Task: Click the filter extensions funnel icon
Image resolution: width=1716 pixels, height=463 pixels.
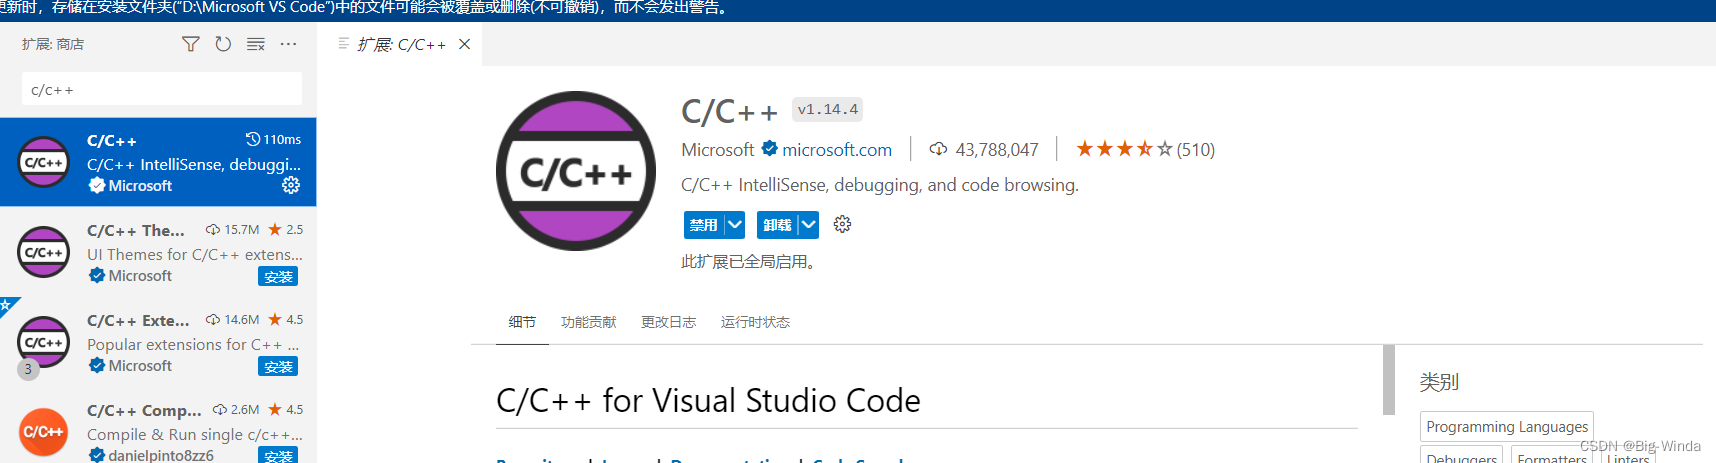Action: [x=190, y=44]
